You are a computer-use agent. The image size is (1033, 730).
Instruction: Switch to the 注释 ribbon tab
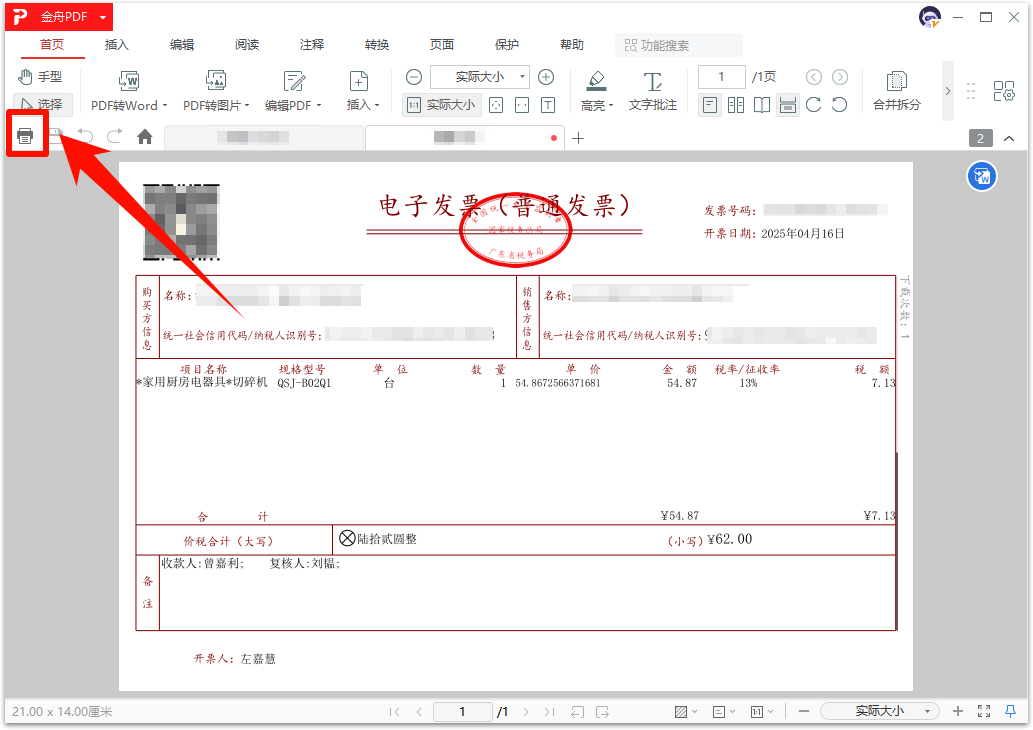tap(312, 44)
